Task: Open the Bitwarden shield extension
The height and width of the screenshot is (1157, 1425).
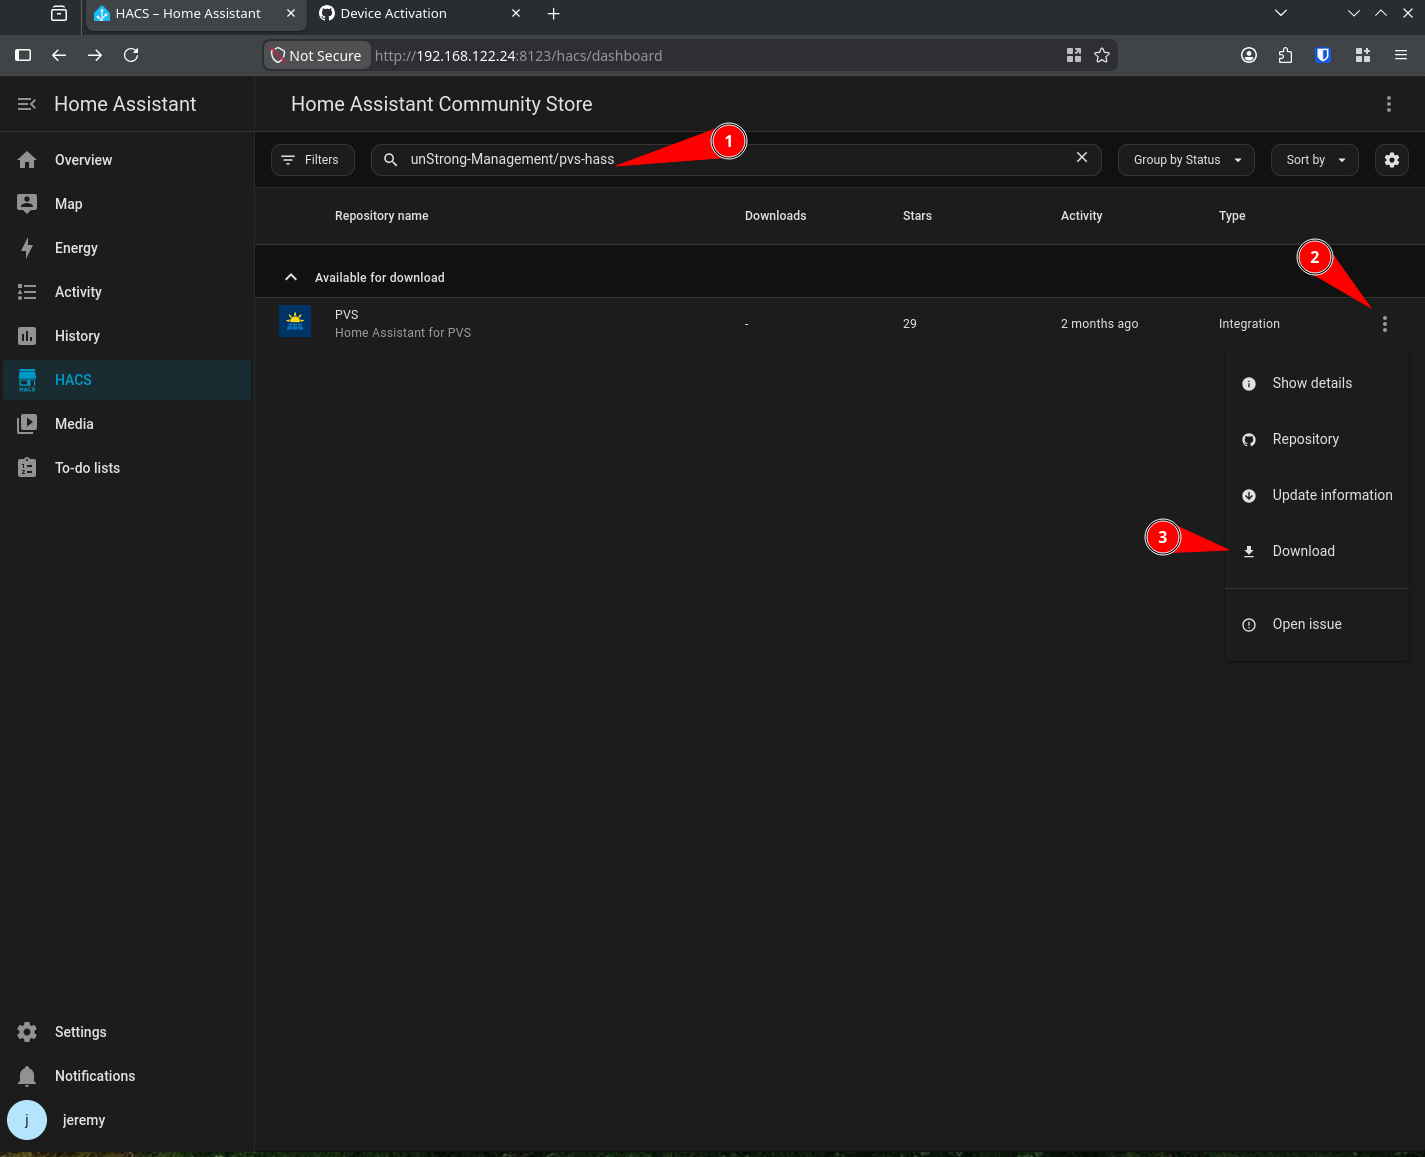Action: tap(1323, 55)
